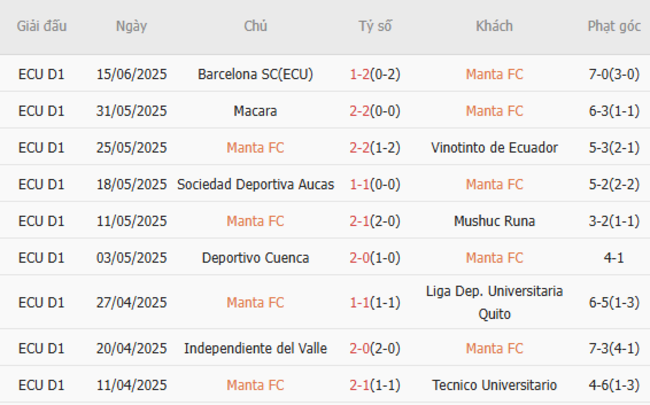Open Sociedad Deportiva Aucas team link

[255, 184]
